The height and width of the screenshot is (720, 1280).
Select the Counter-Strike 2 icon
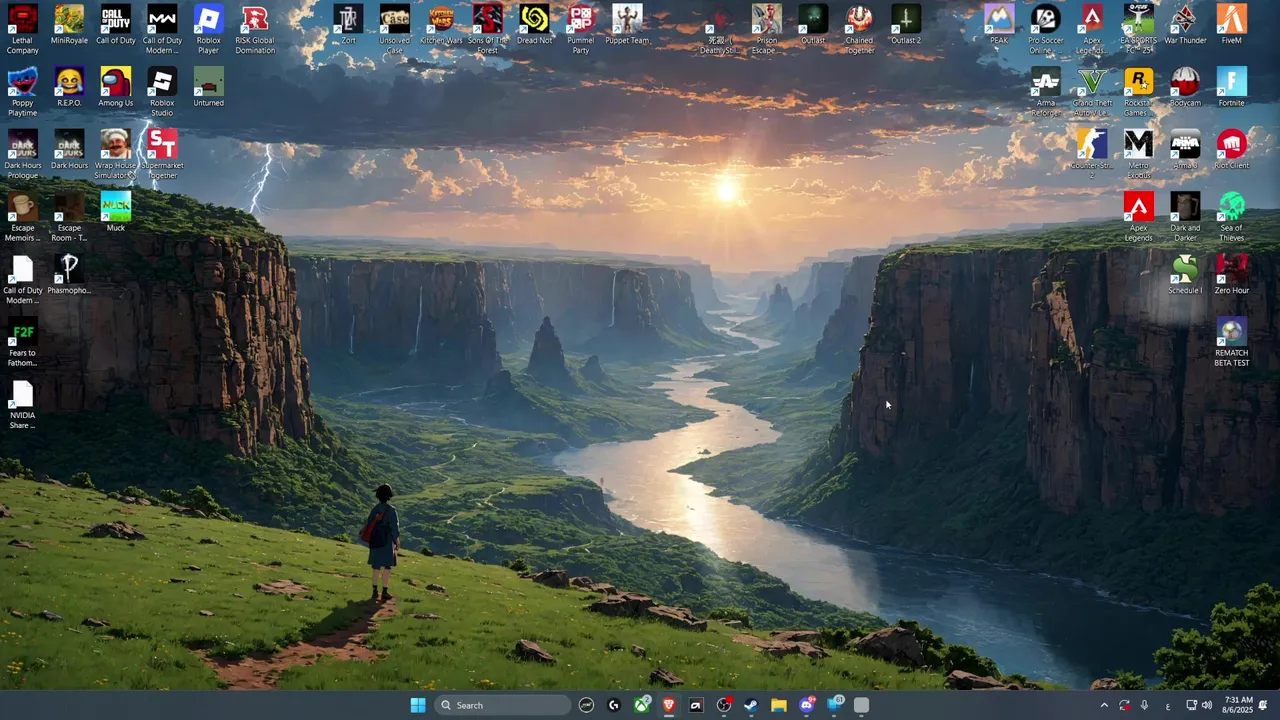1092,154
